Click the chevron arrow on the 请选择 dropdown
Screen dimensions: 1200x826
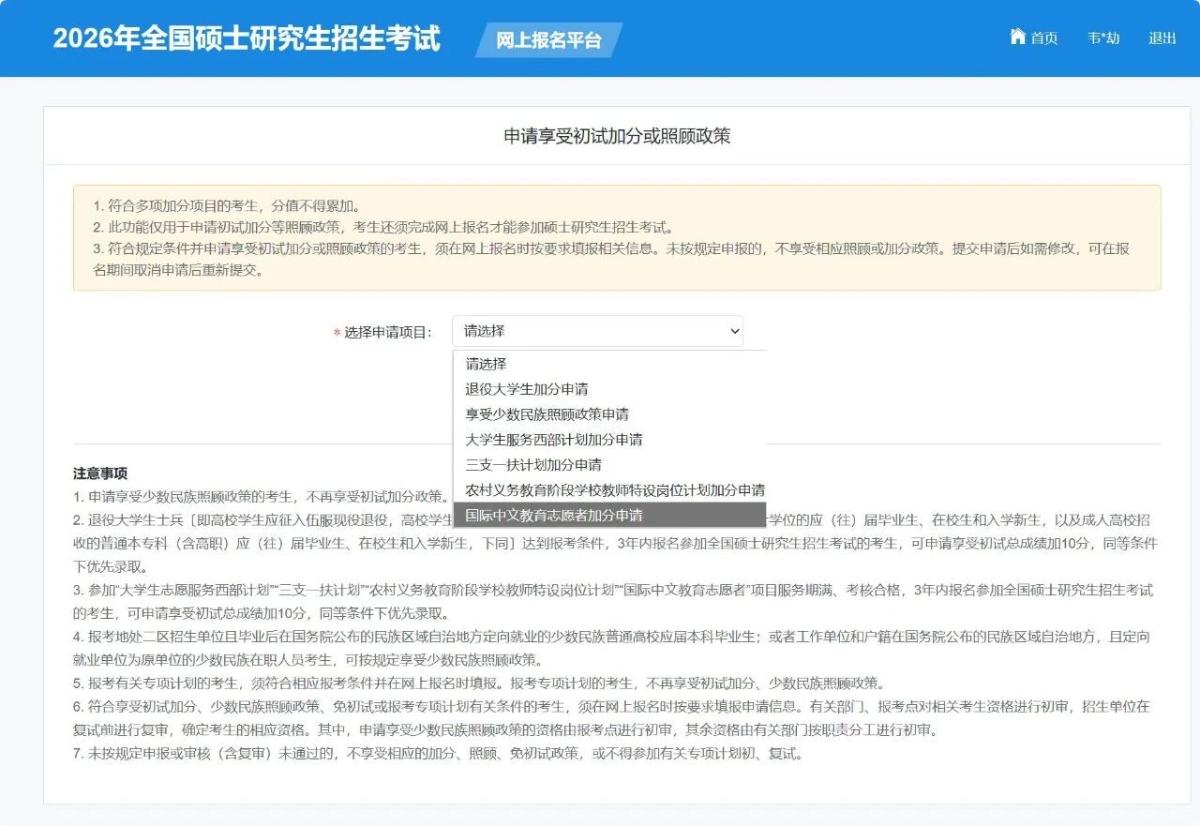point(735,331)
